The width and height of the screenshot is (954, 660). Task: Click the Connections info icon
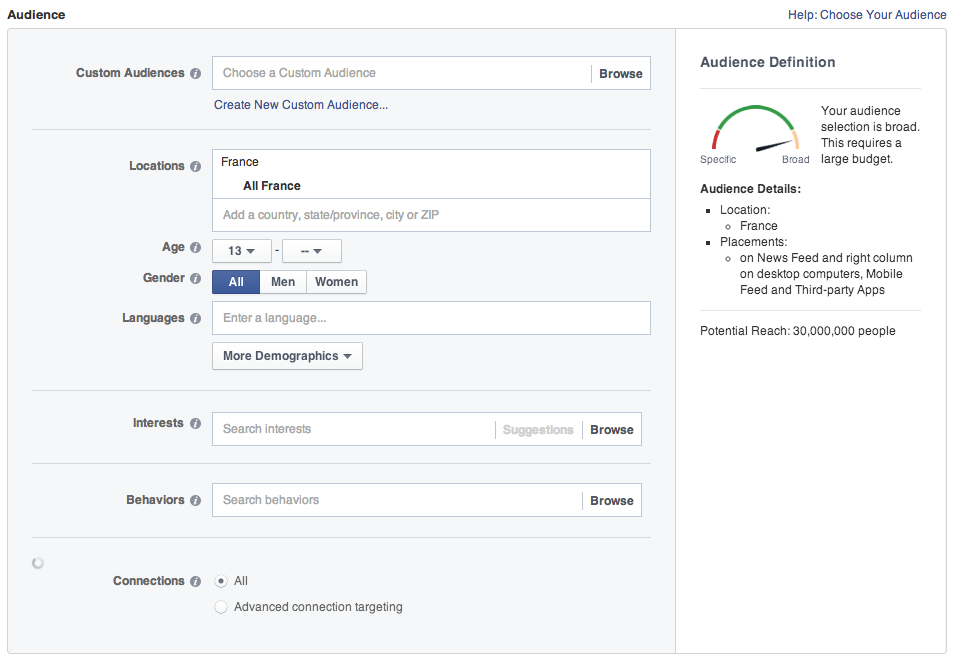pyautogui.click(x=195, y=582)
